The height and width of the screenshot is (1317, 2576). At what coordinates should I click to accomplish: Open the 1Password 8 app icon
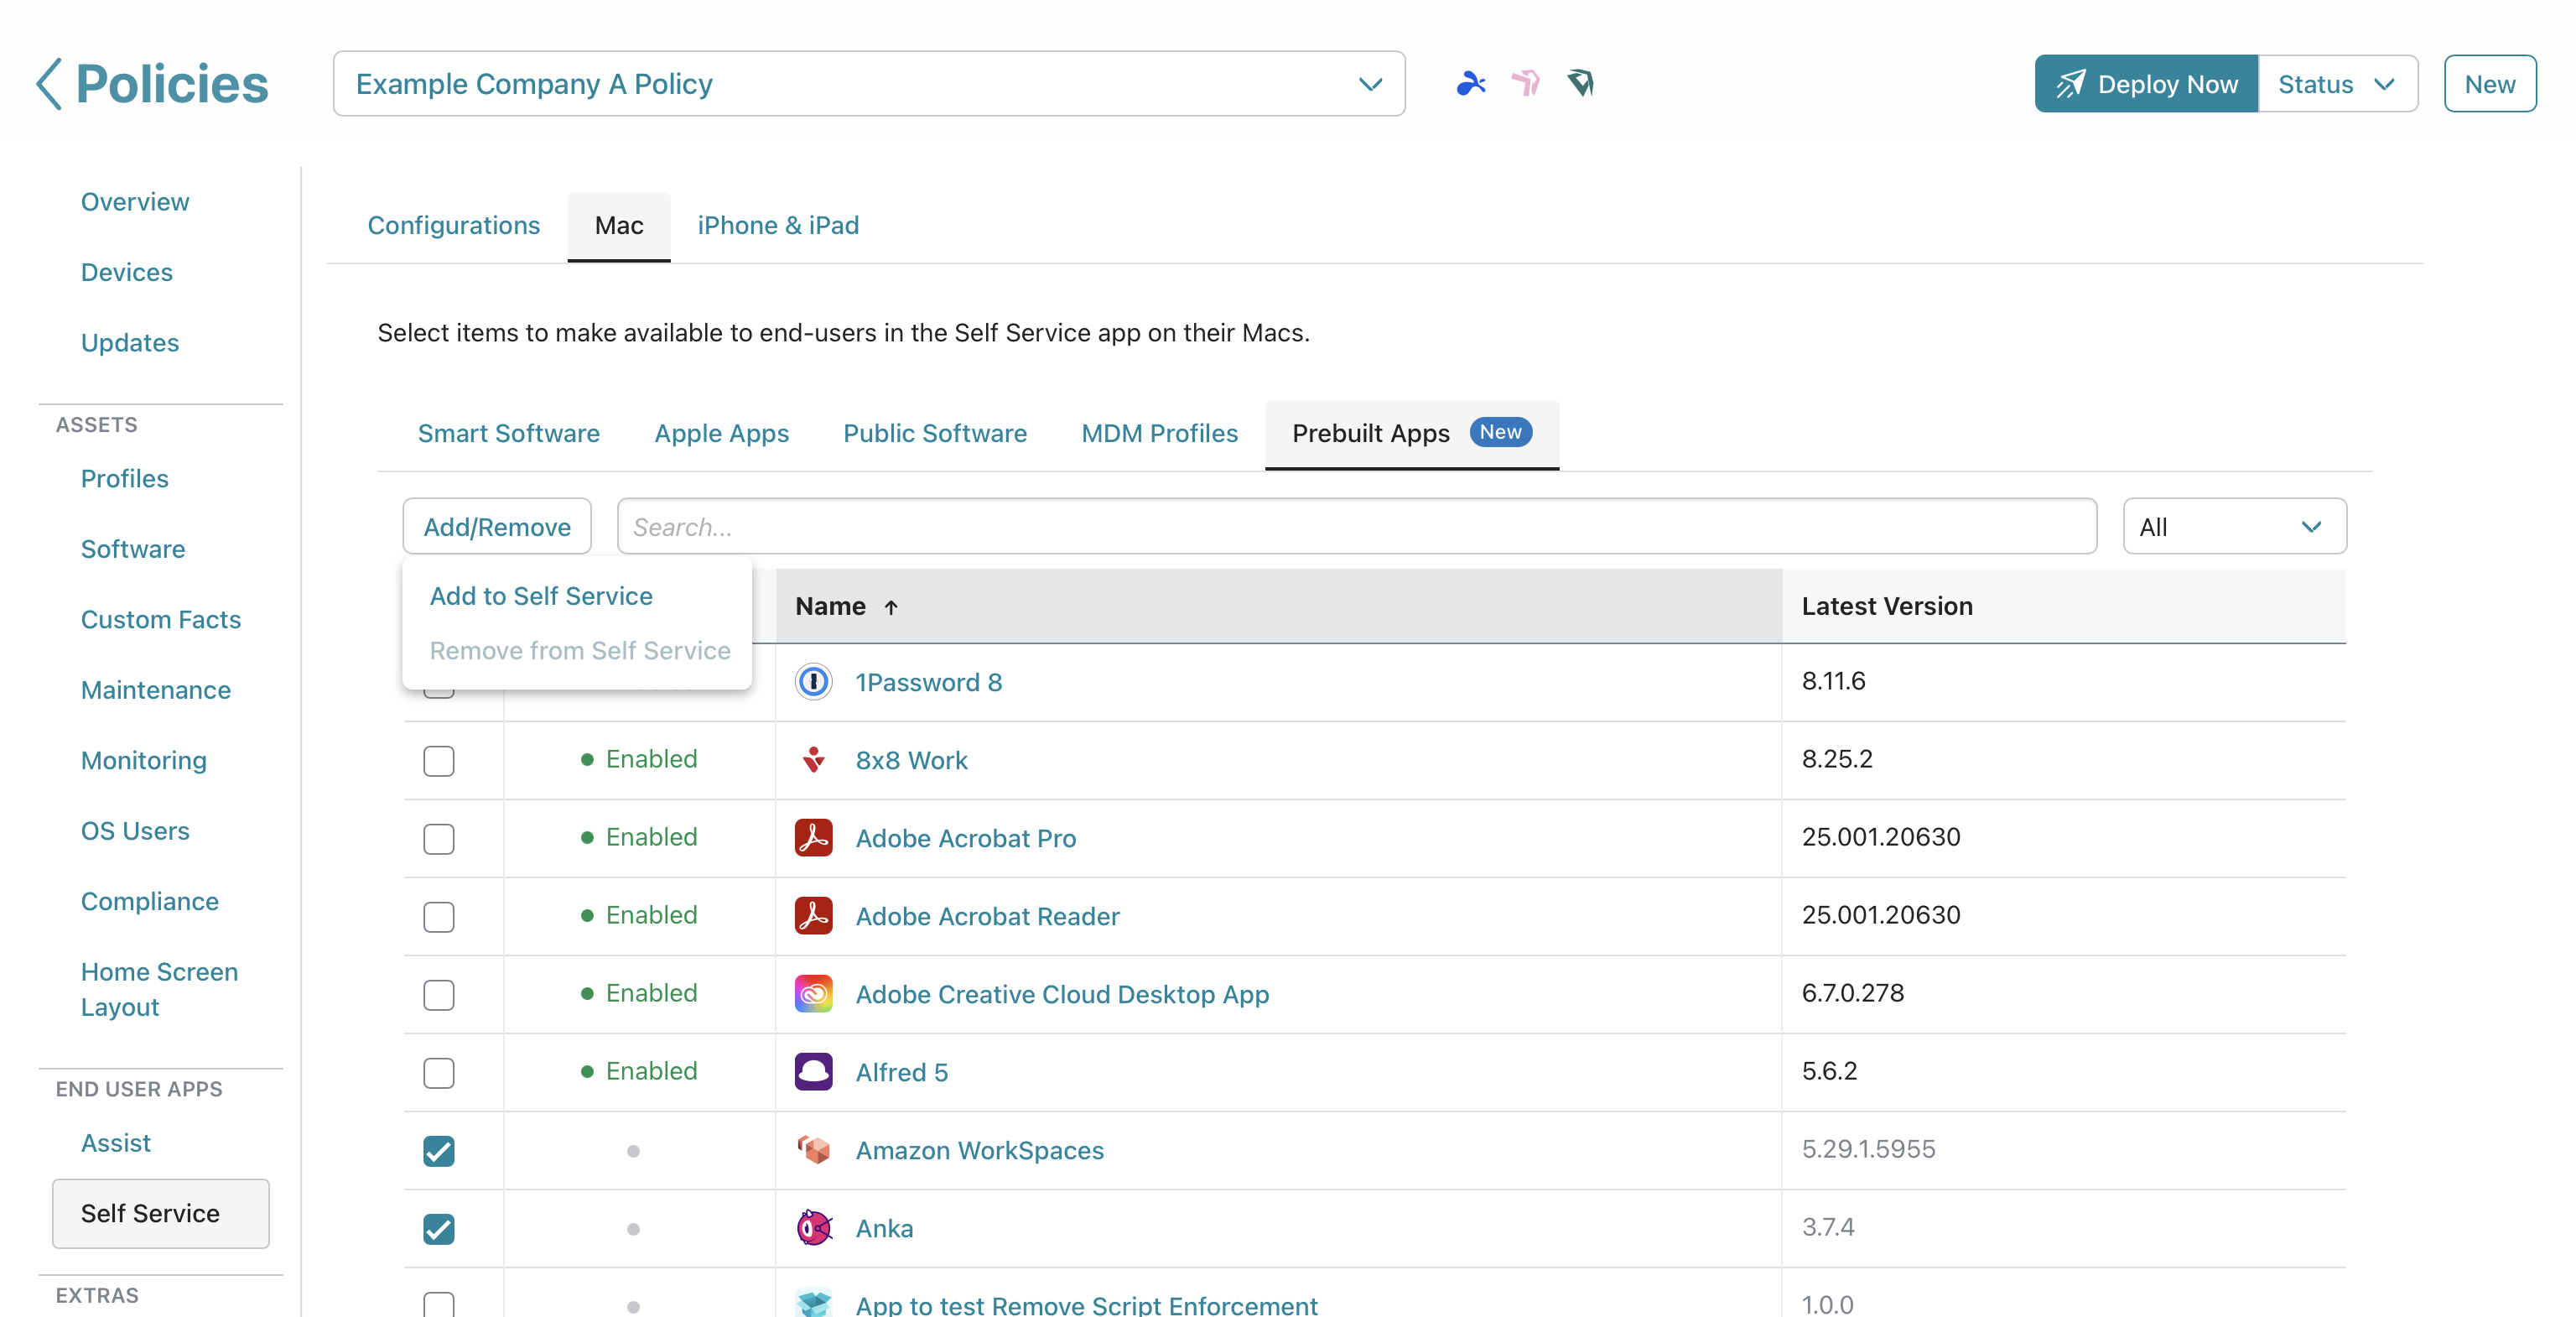click(x=814, y=682)
